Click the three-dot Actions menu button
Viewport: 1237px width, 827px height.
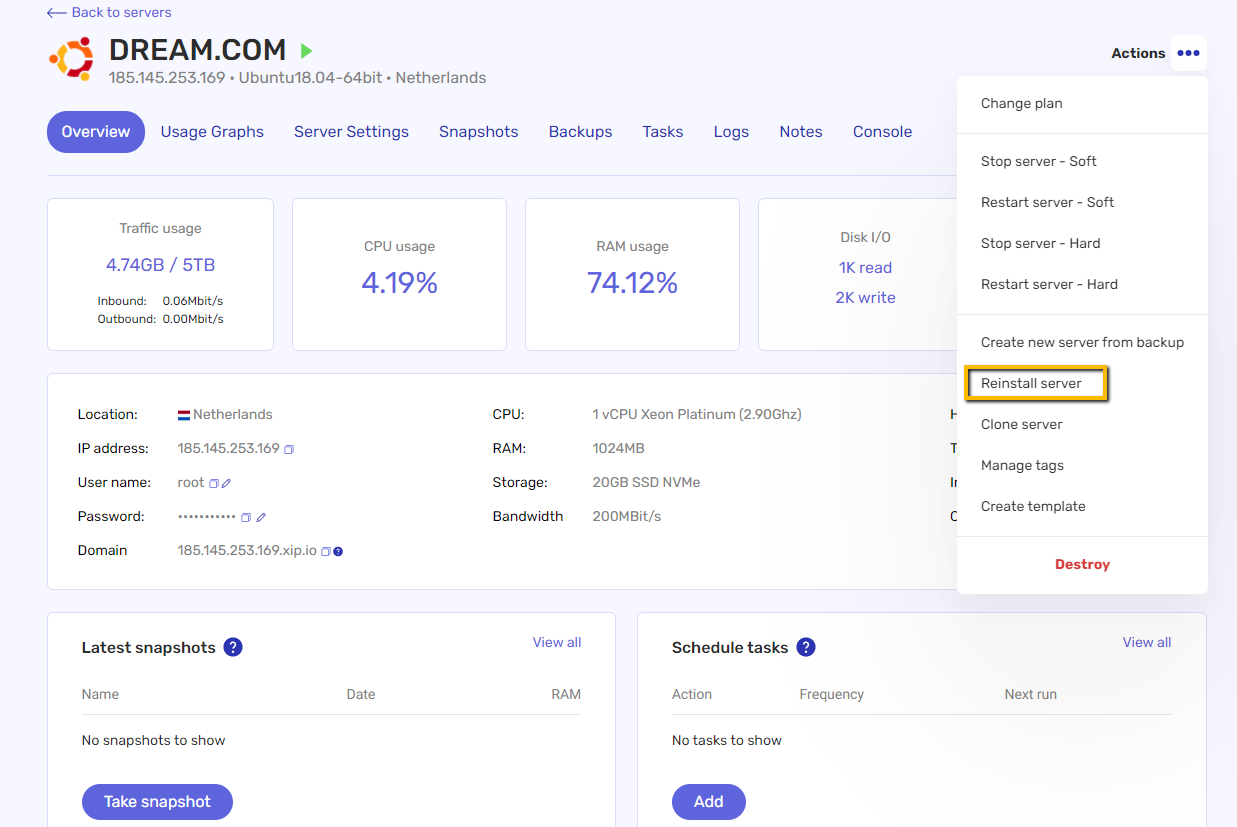(1188, 53)
